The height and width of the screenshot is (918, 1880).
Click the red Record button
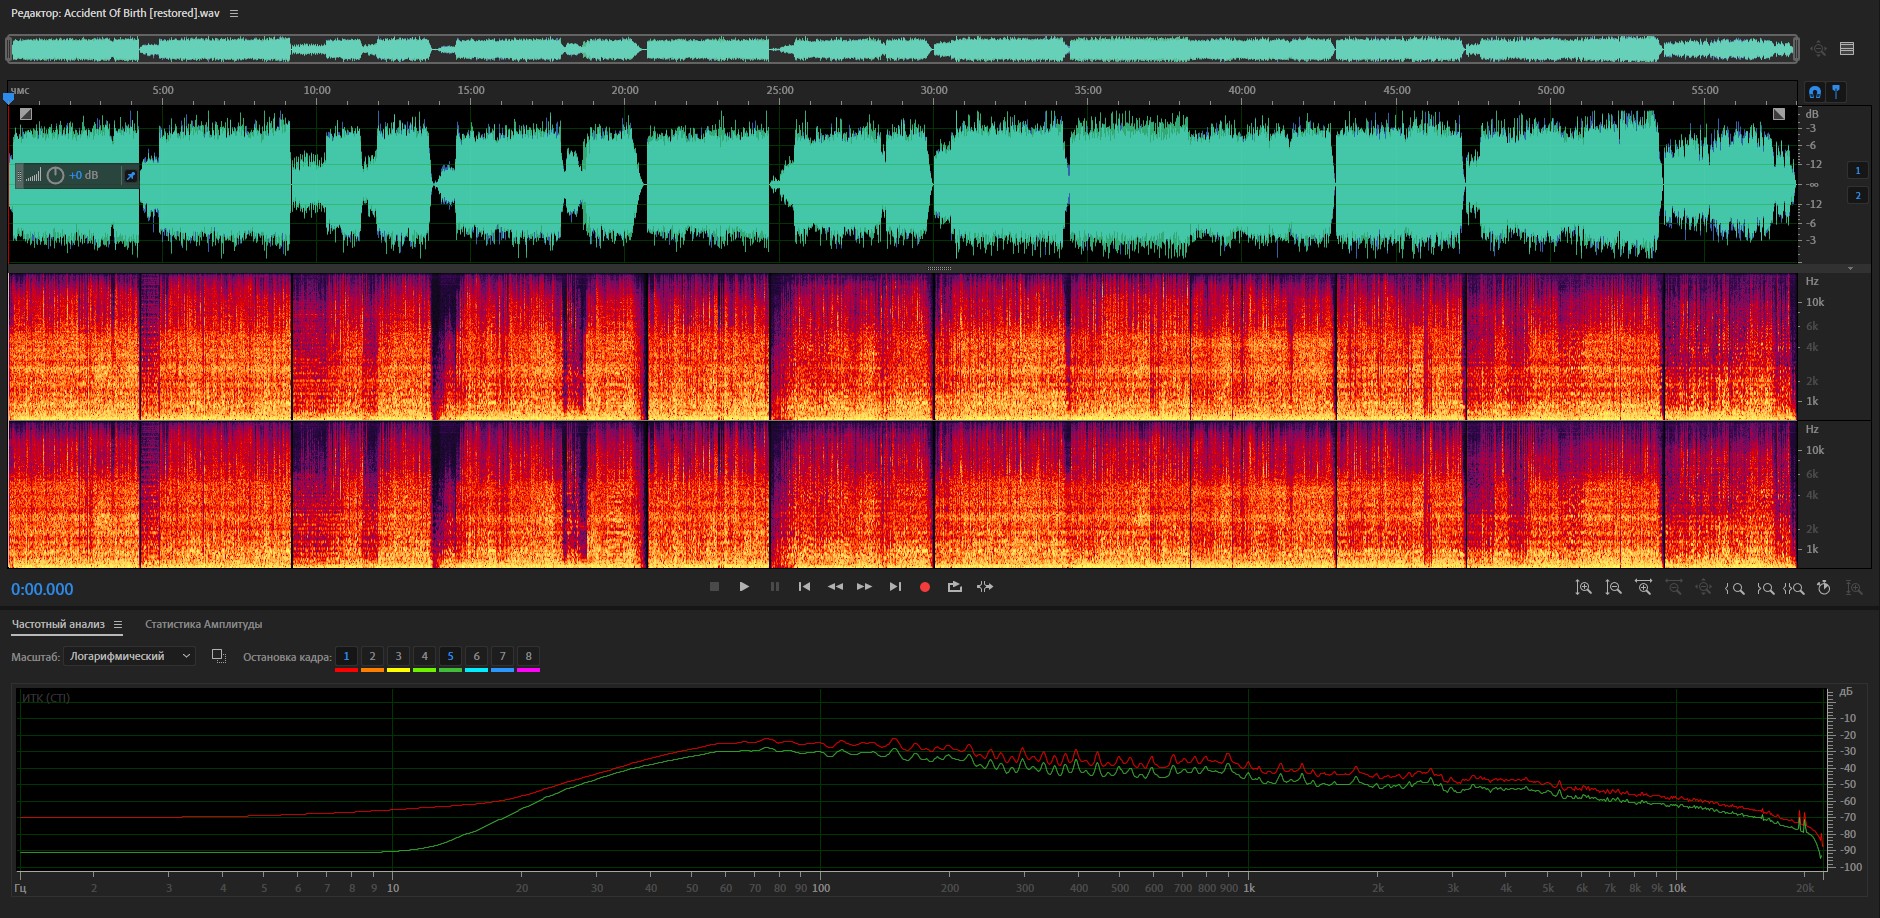925,587
